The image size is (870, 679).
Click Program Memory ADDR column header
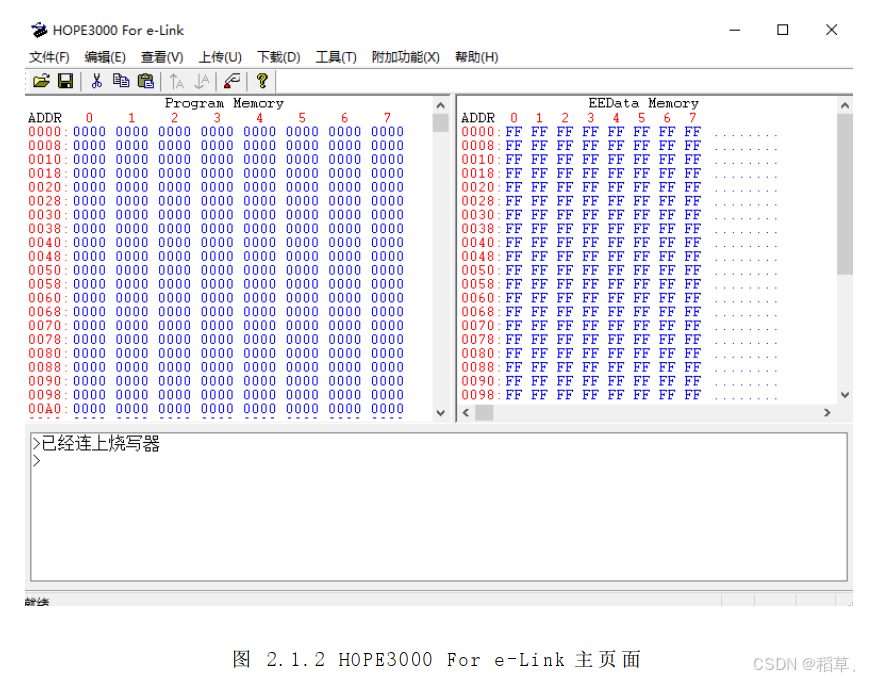(45, 118)
